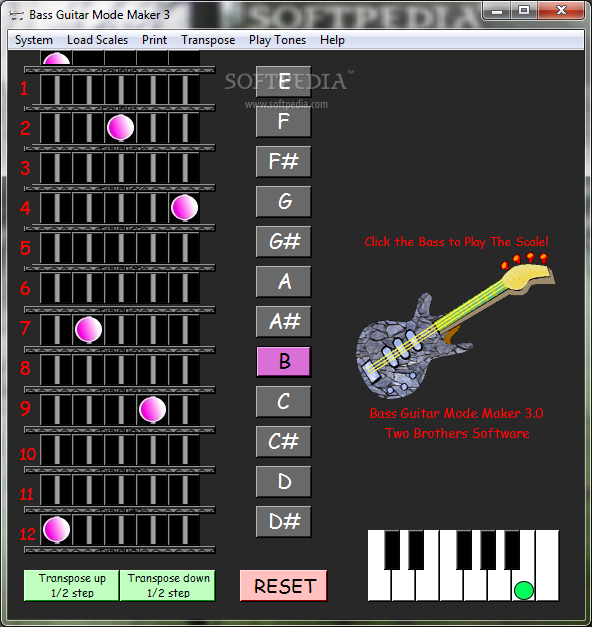Open the Load Scales menu
The width and height of the screenshot is (592, 627).
pyautogui.click(x=97, y=40)
